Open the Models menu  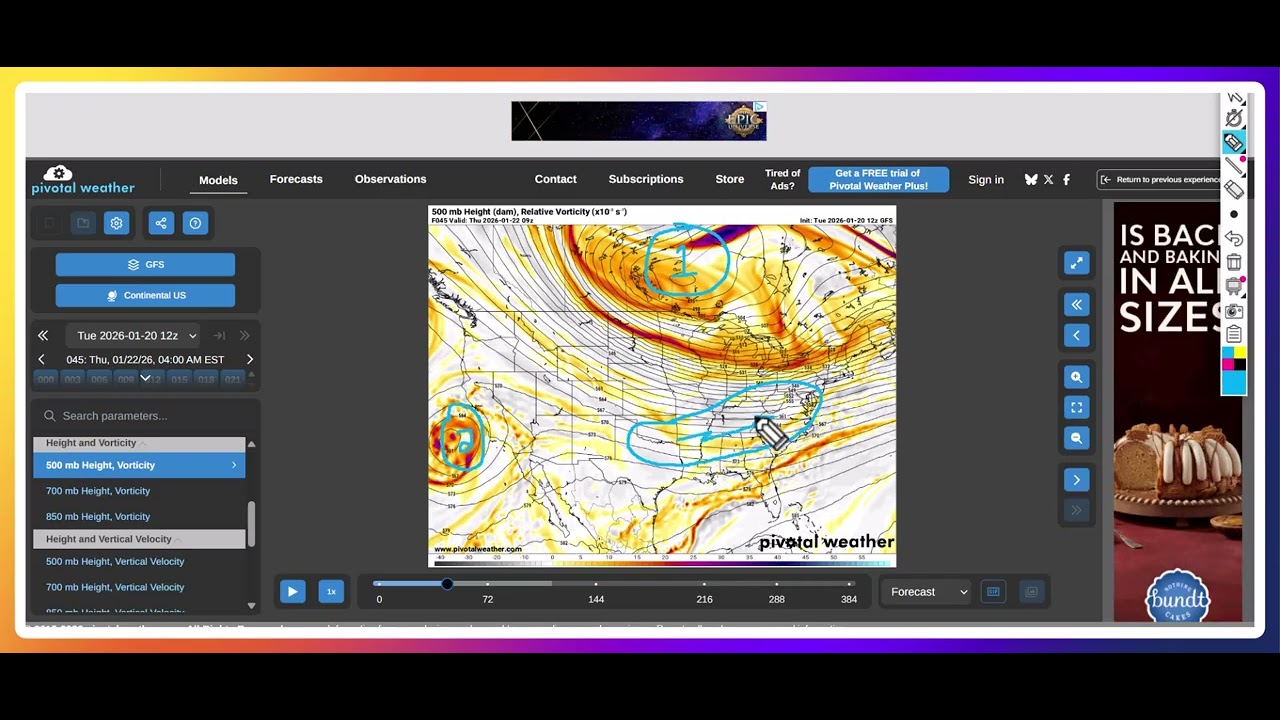[x=218, y=180]
